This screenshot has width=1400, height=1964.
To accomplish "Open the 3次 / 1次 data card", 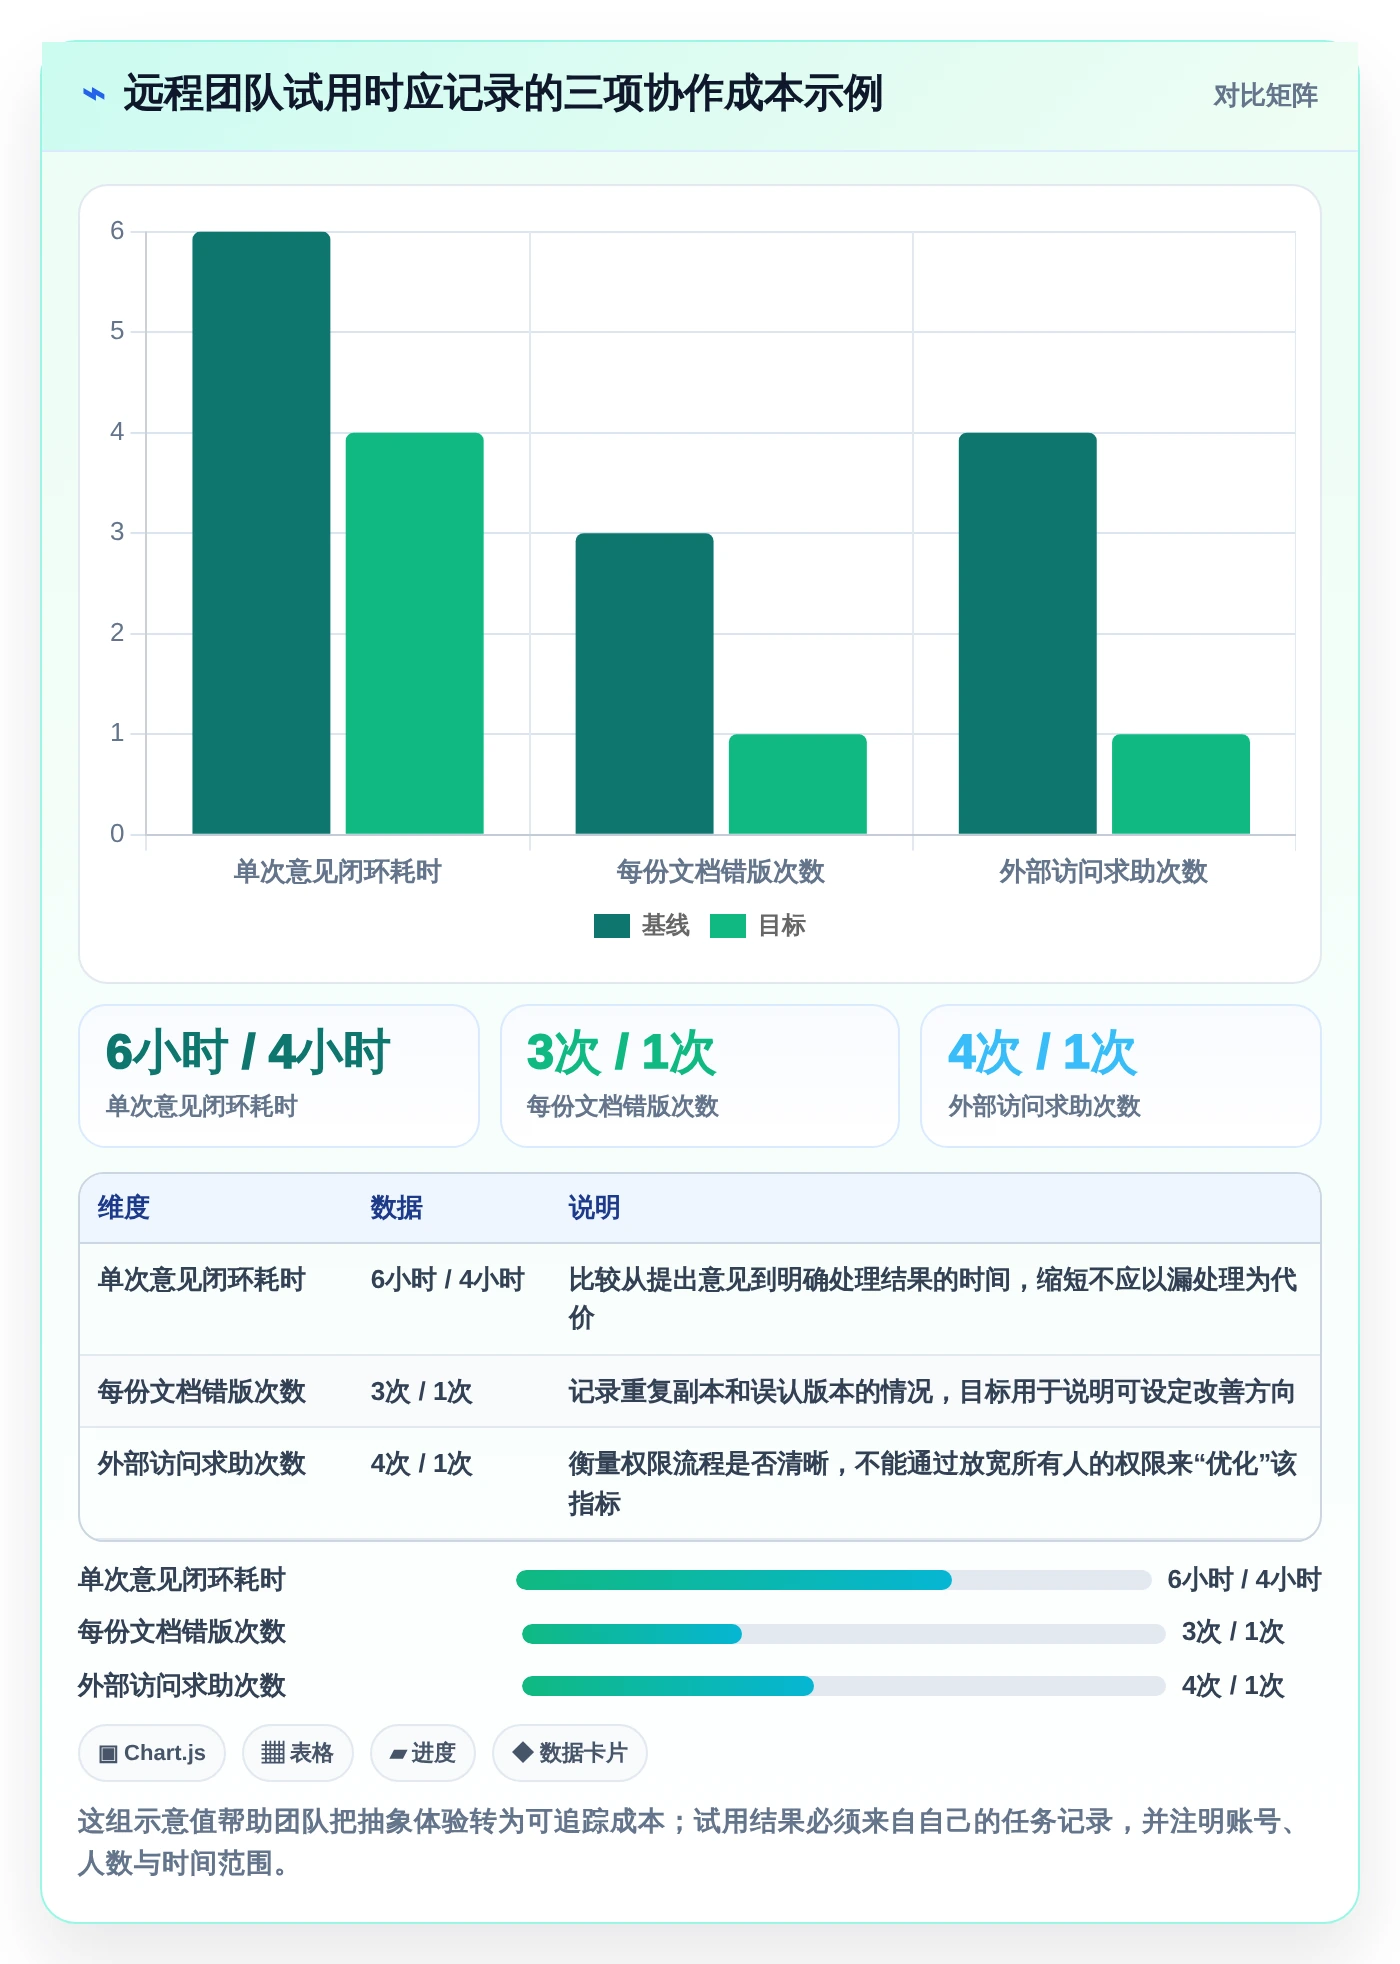I will click(700, 1076).
